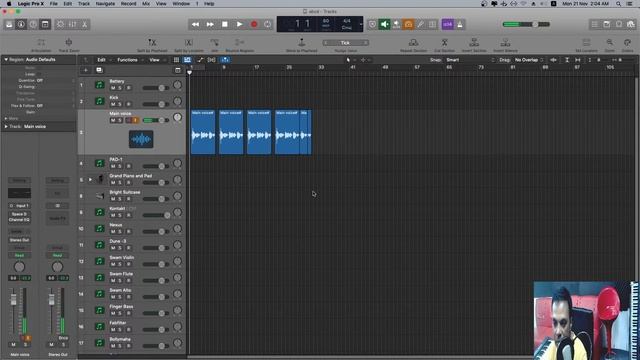
Task: Collapse the Region Audio Defaults disclosure triangle
Action: click(x=6, y=60)
